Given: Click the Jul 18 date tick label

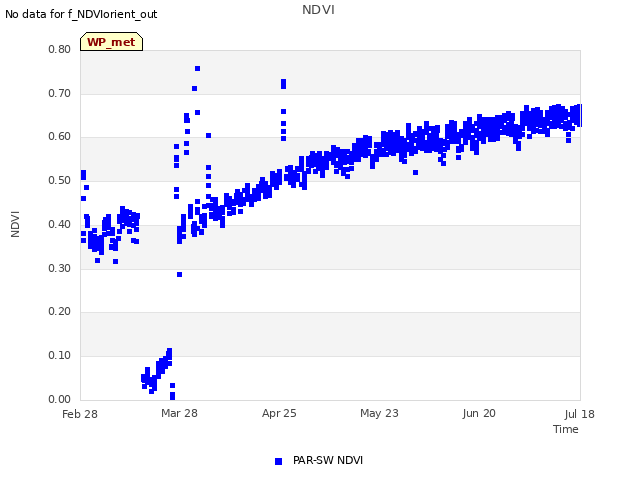Looking at the screenshot, I should click(580, 414).
